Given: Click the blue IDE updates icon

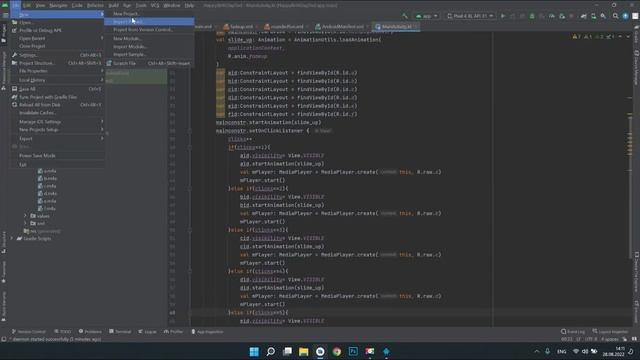Looking at the screenshot, I should [x=625, y=16].
